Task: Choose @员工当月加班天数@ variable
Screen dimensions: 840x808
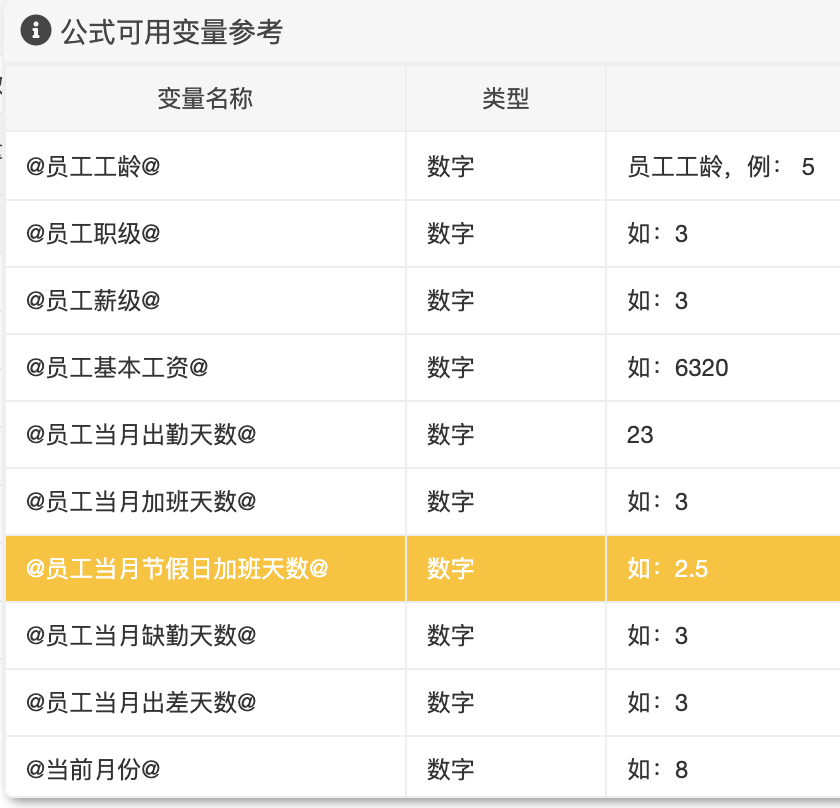Action: click(x=141, y=501)
